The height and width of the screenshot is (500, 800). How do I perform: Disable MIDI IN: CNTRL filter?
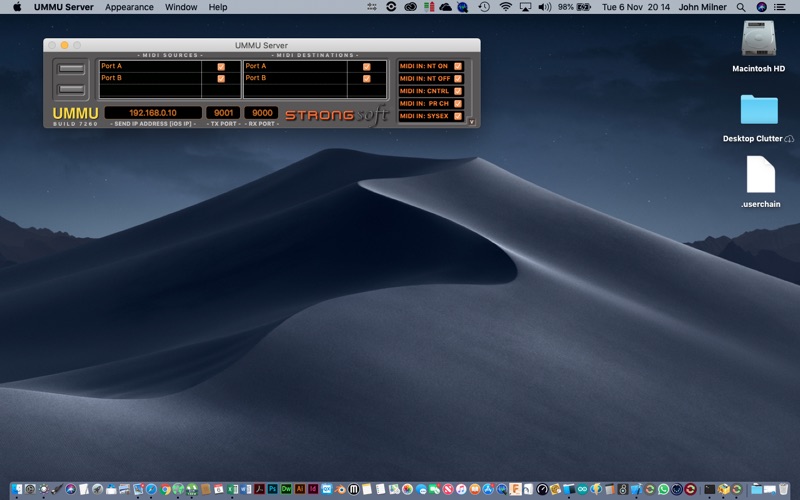click(x=458, y=91)
